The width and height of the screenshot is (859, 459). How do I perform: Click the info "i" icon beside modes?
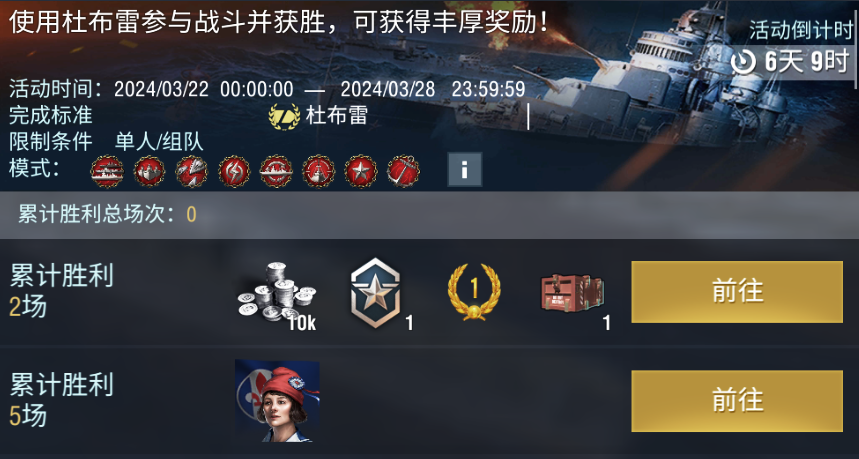tap(465, 170)
